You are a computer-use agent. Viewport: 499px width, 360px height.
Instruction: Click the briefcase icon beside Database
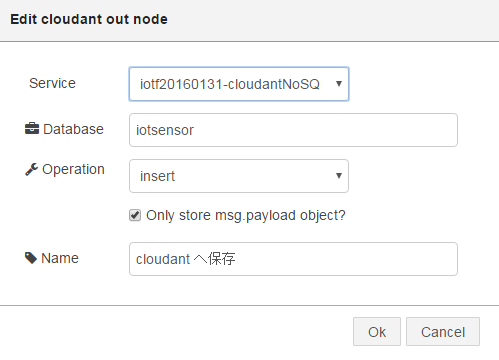click(x=32, y=128)
